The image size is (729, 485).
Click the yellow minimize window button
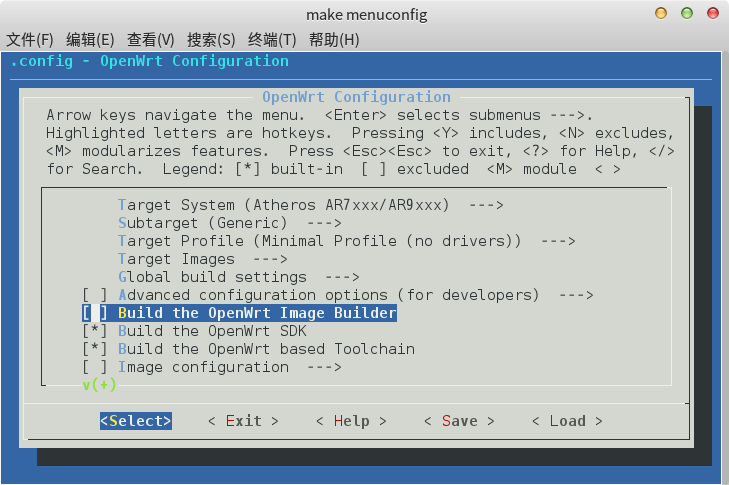click(x=661, y=13)
